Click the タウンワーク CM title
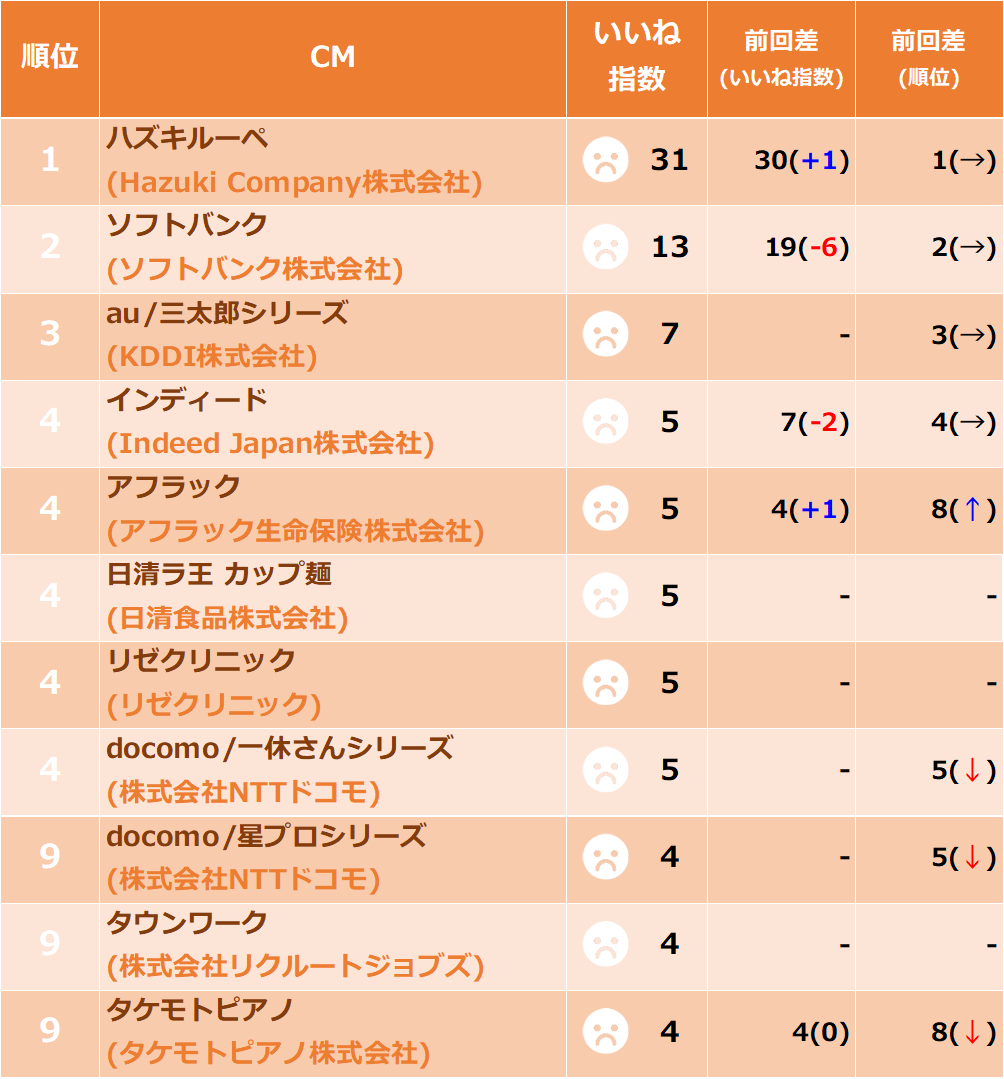This screenshot has height=1079, width=1004. coord(186,923)
